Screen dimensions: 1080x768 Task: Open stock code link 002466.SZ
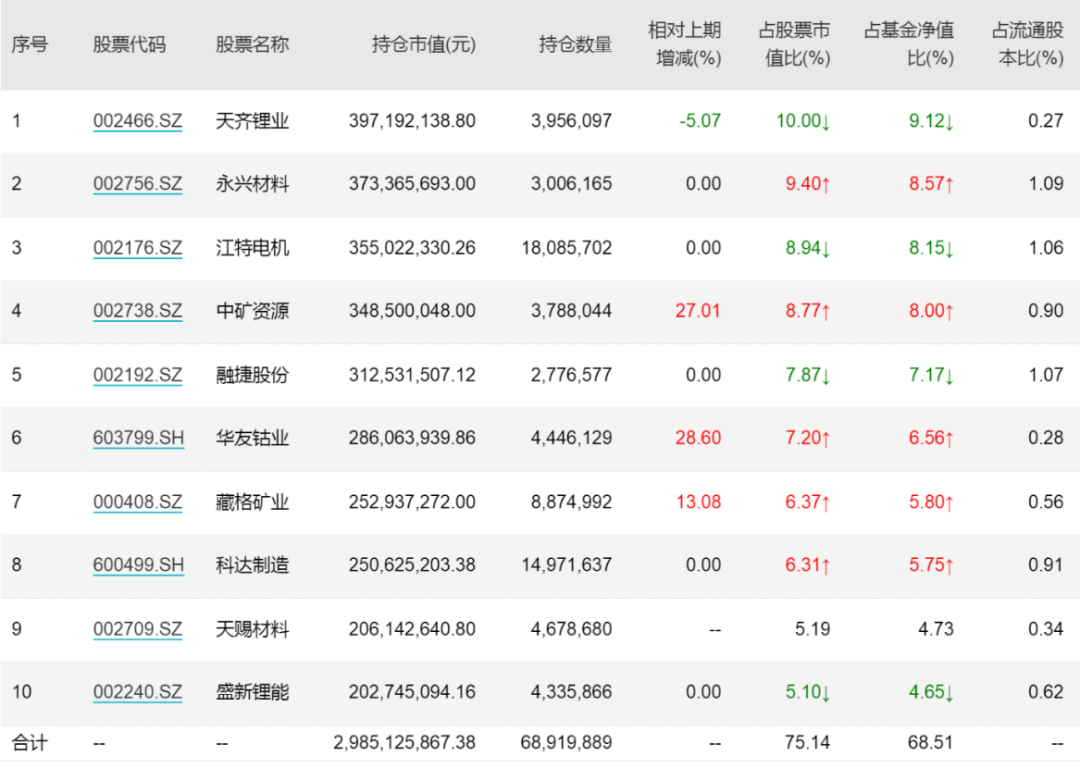click(x=138, y=121)
